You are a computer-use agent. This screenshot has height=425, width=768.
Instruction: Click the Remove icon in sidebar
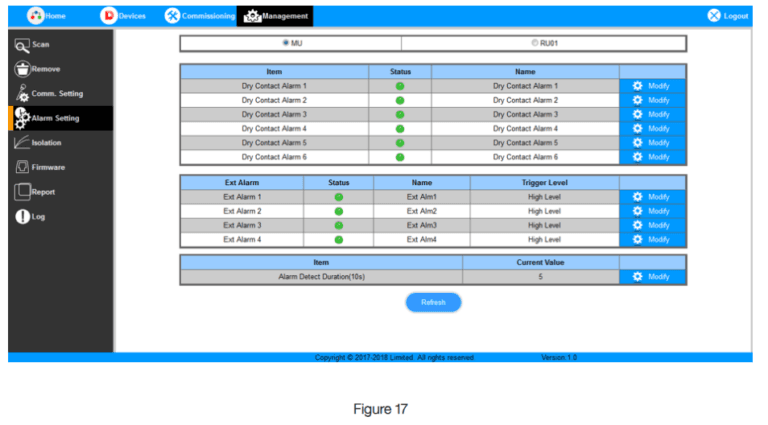click(21, 69)
